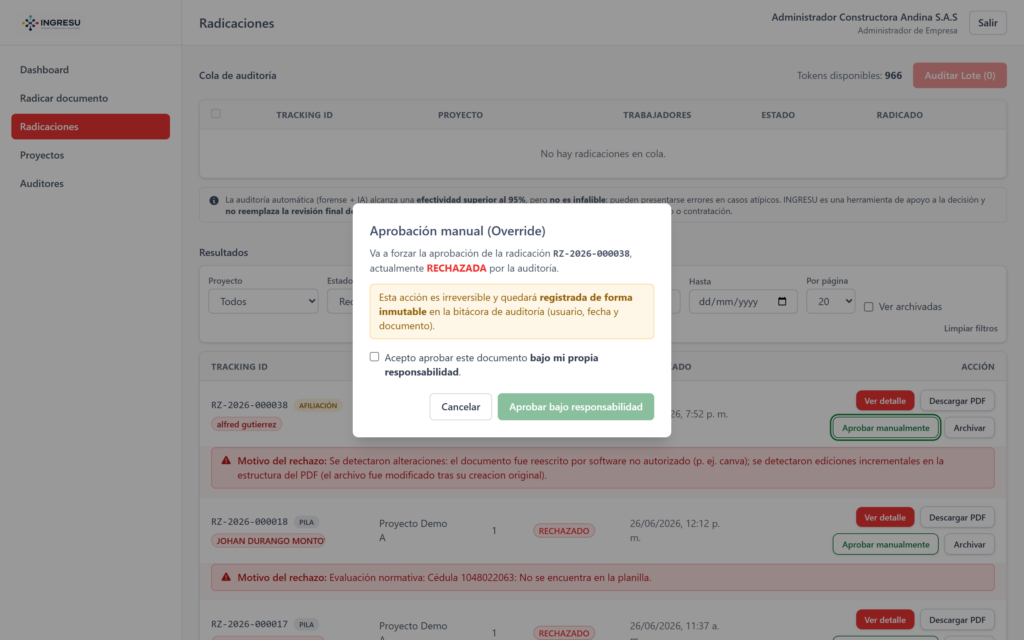
Task: Click the Hasta date input field
Action: [x=743, y=302]
